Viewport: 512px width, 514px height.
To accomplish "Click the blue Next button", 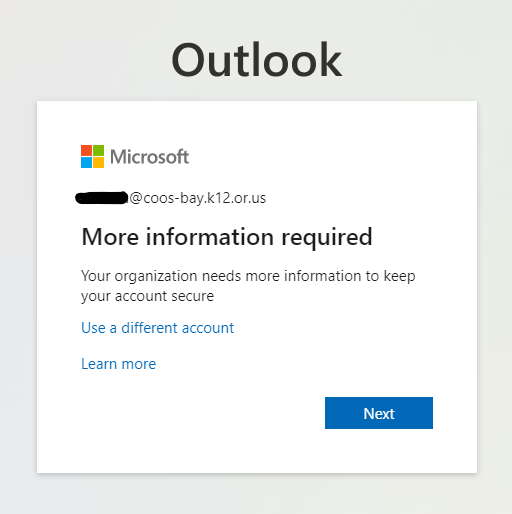I will click(x=379, y=413).
